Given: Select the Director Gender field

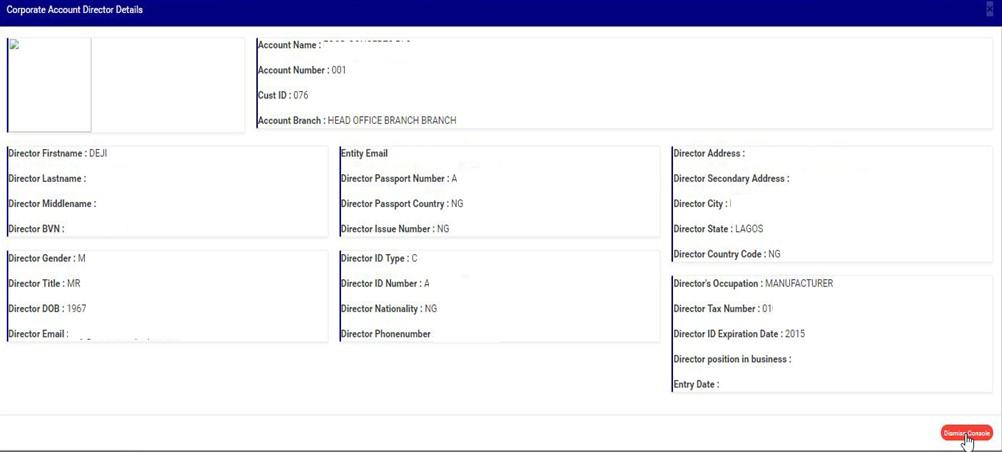Looking at the screenshot, I should point(47,259).
